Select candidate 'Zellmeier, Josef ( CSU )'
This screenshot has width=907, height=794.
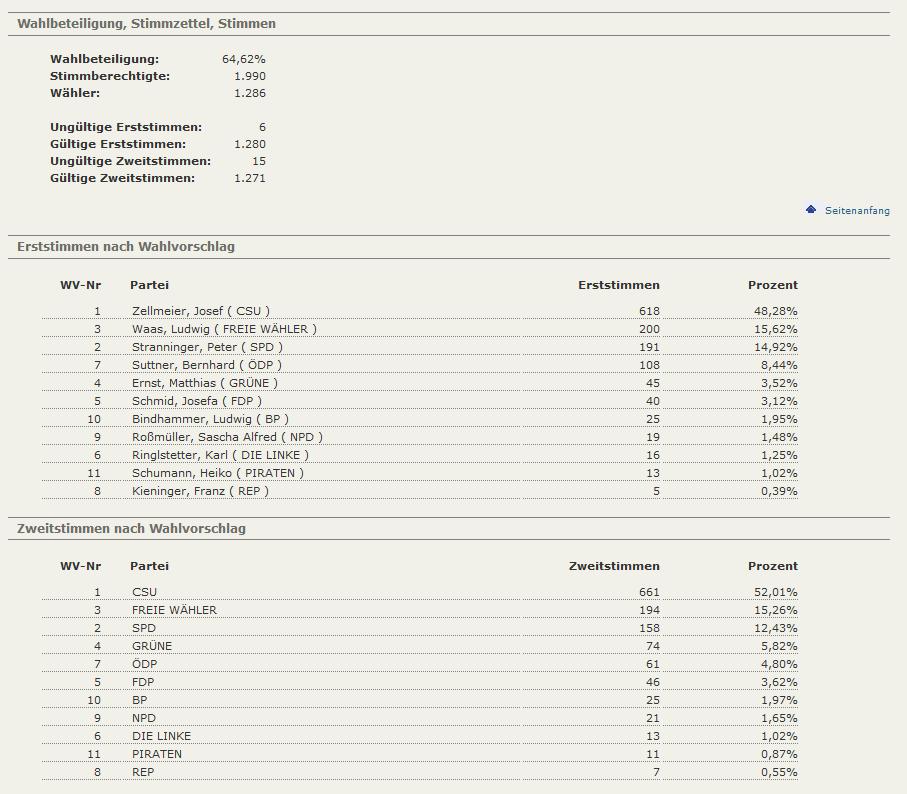pos(201,311)
